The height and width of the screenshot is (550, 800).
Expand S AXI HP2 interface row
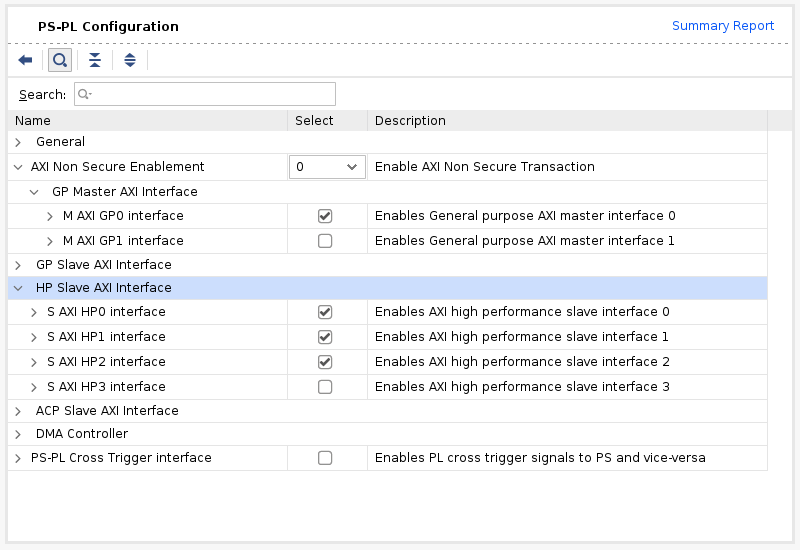click(x=34, y=362)
